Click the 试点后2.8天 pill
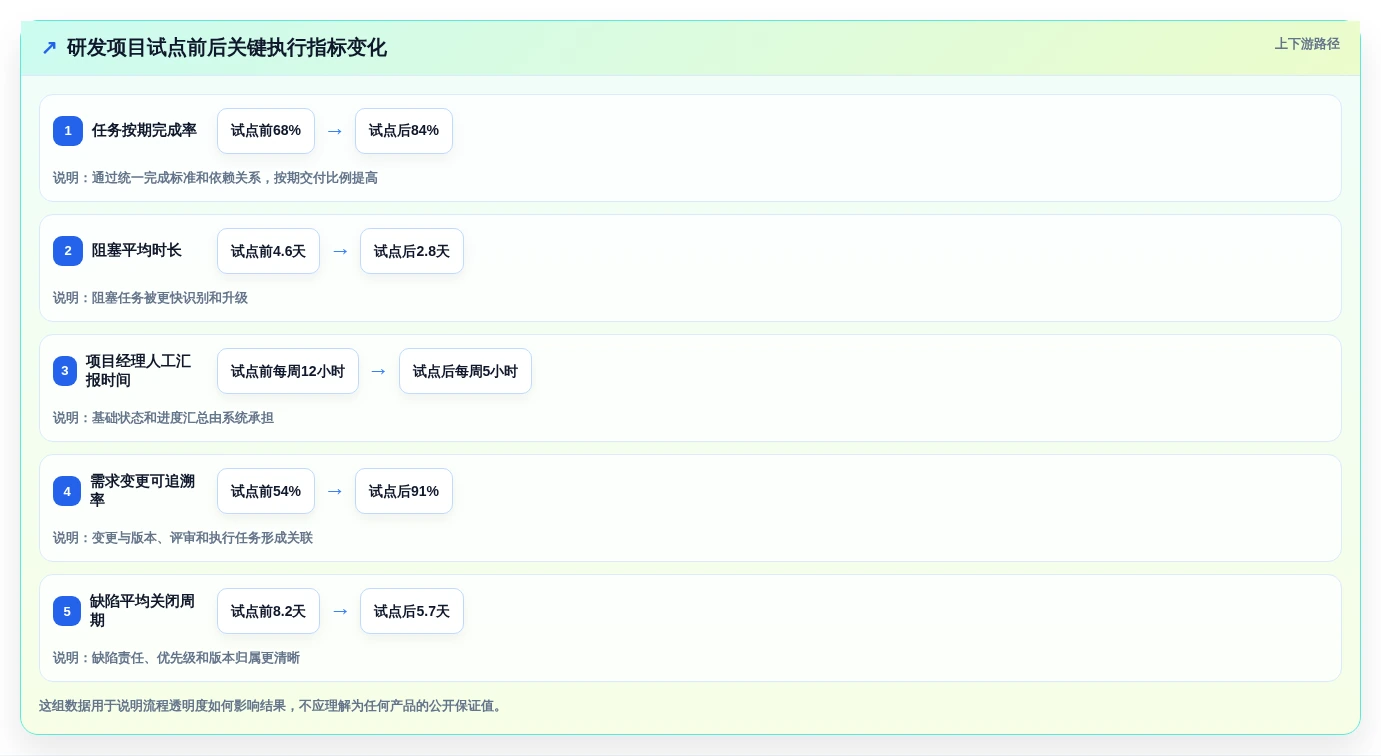This screenshot has height=756, width=1381. pos(412,251)
